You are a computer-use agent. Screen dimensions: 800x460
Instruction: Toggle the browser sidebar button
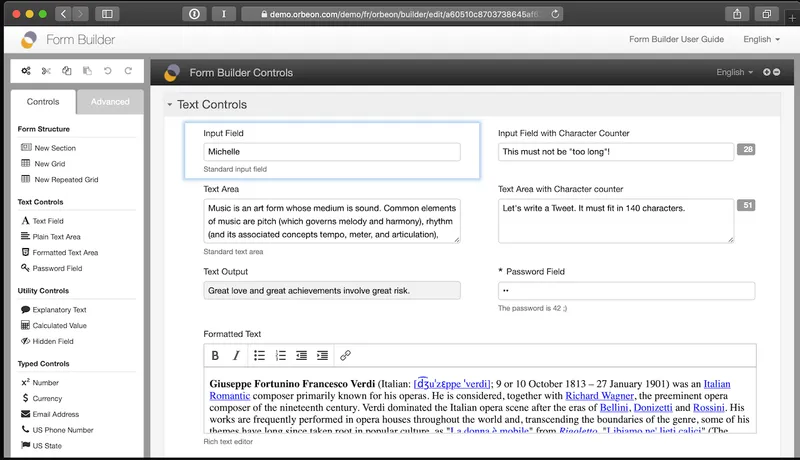tap(107, 14)
